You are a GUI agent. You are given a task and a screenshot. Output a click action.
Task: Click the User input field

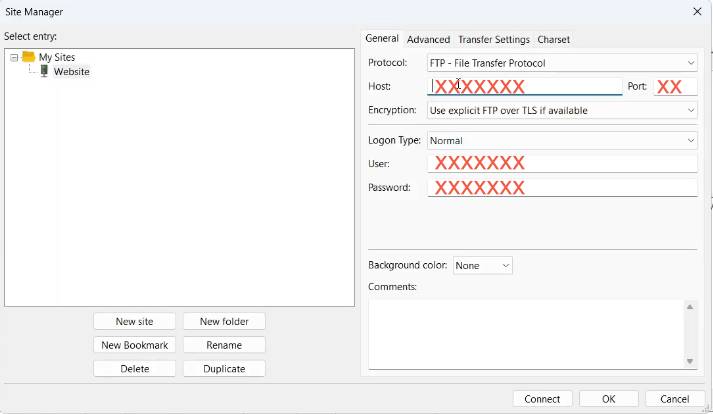point(562,163)
